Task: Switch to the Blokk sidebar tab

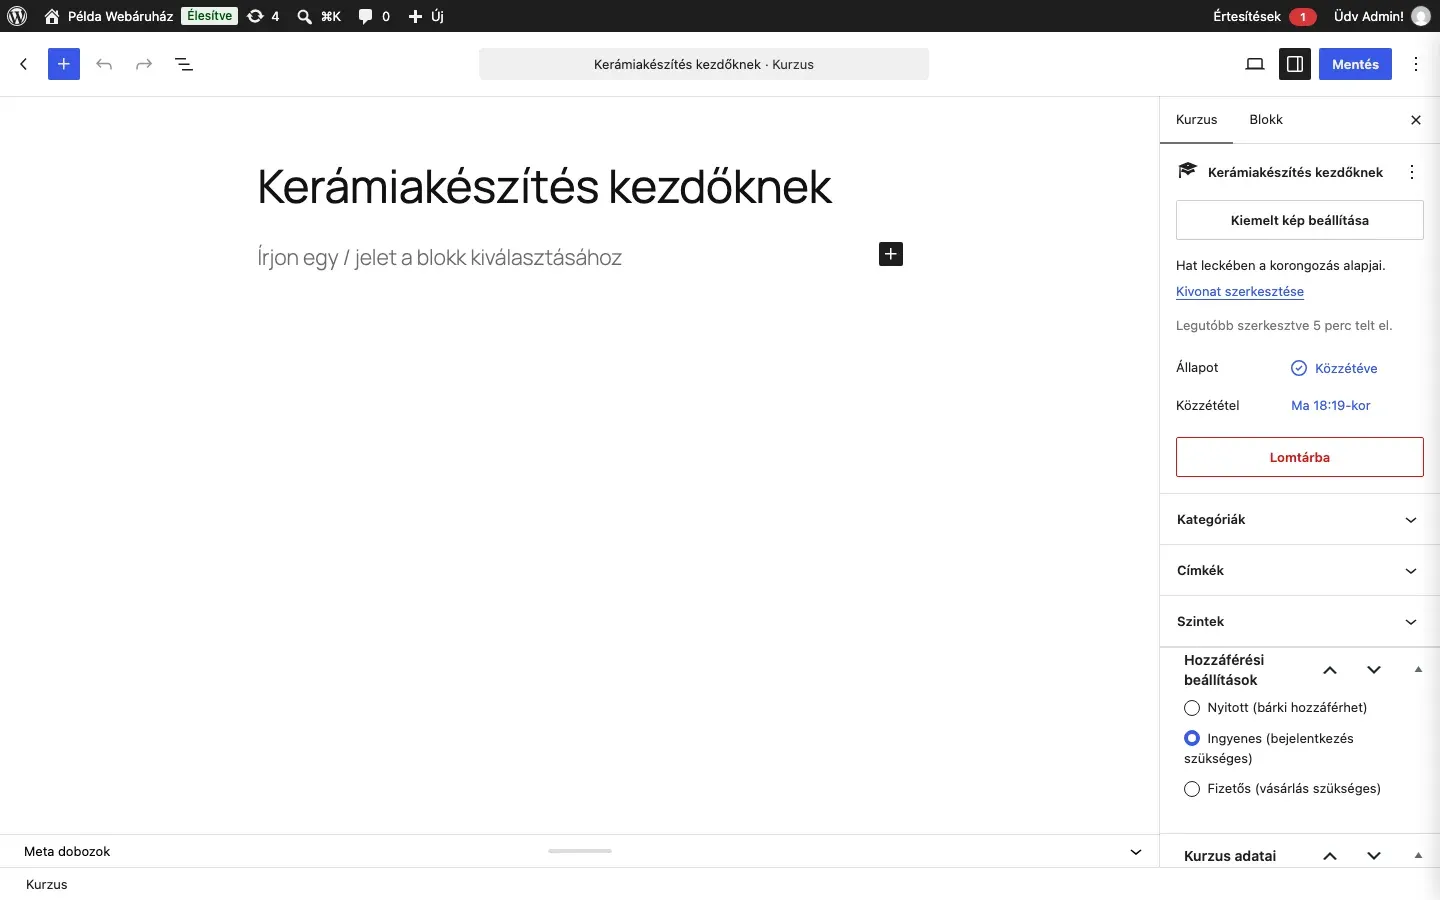Action: click(1266, 120)
